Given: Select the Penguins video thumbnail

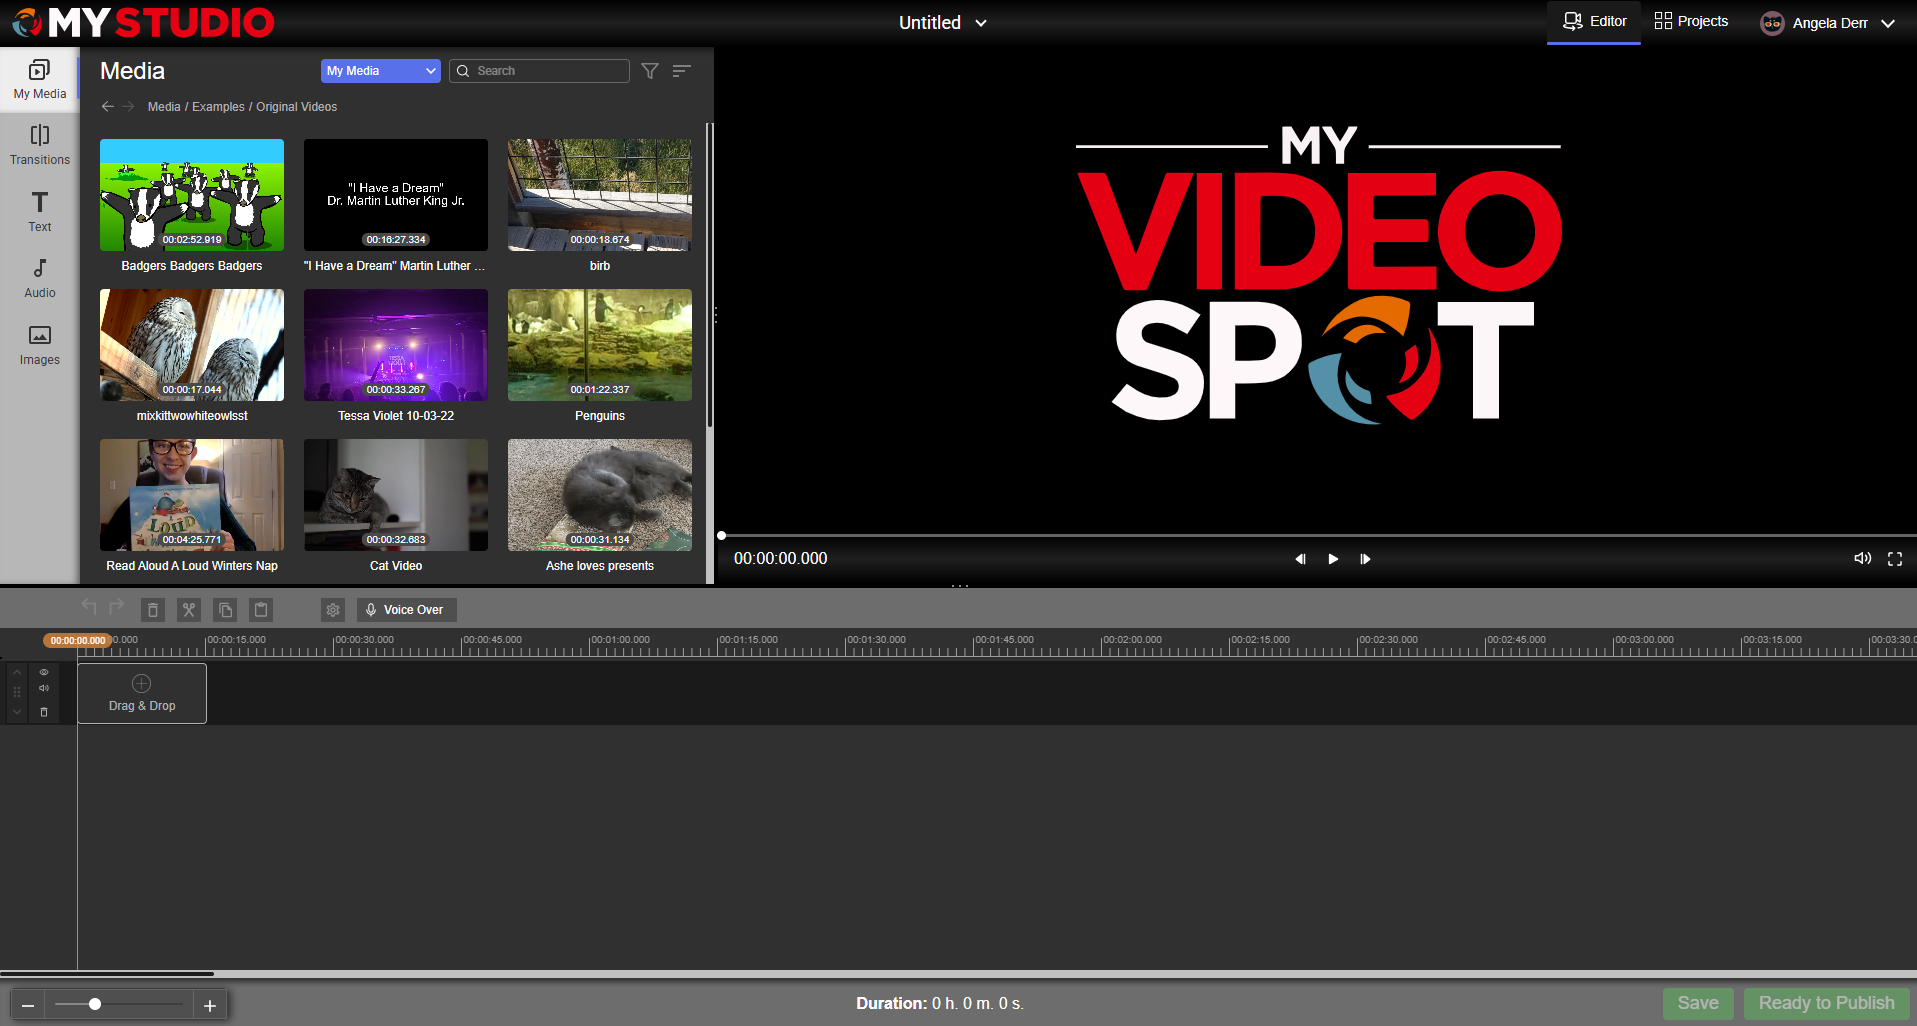Looking at the screenshot, I should (599, 345).
